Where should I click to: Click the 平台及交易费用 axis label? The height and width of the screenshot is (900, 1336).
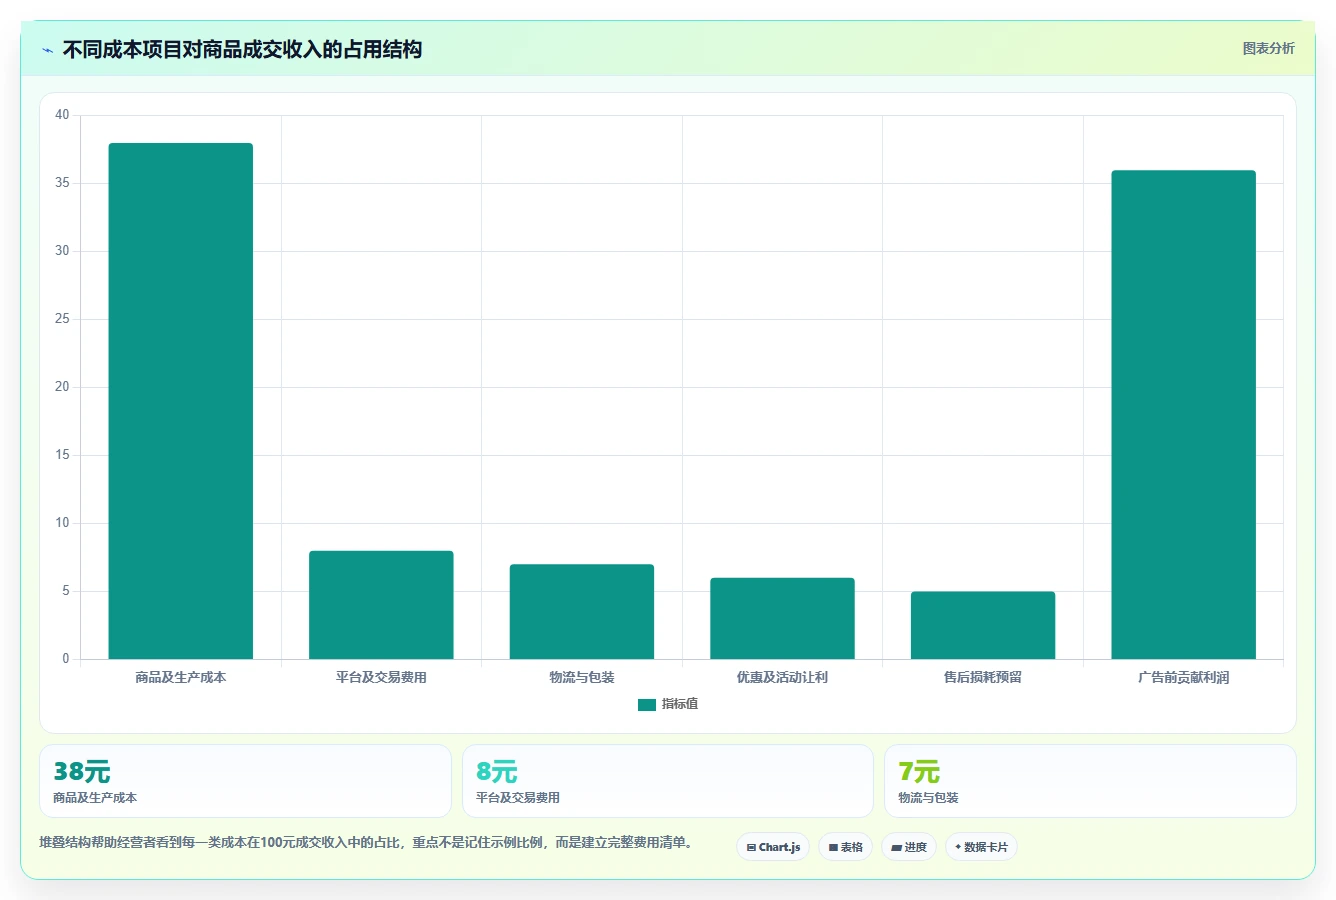coord(381,678)
